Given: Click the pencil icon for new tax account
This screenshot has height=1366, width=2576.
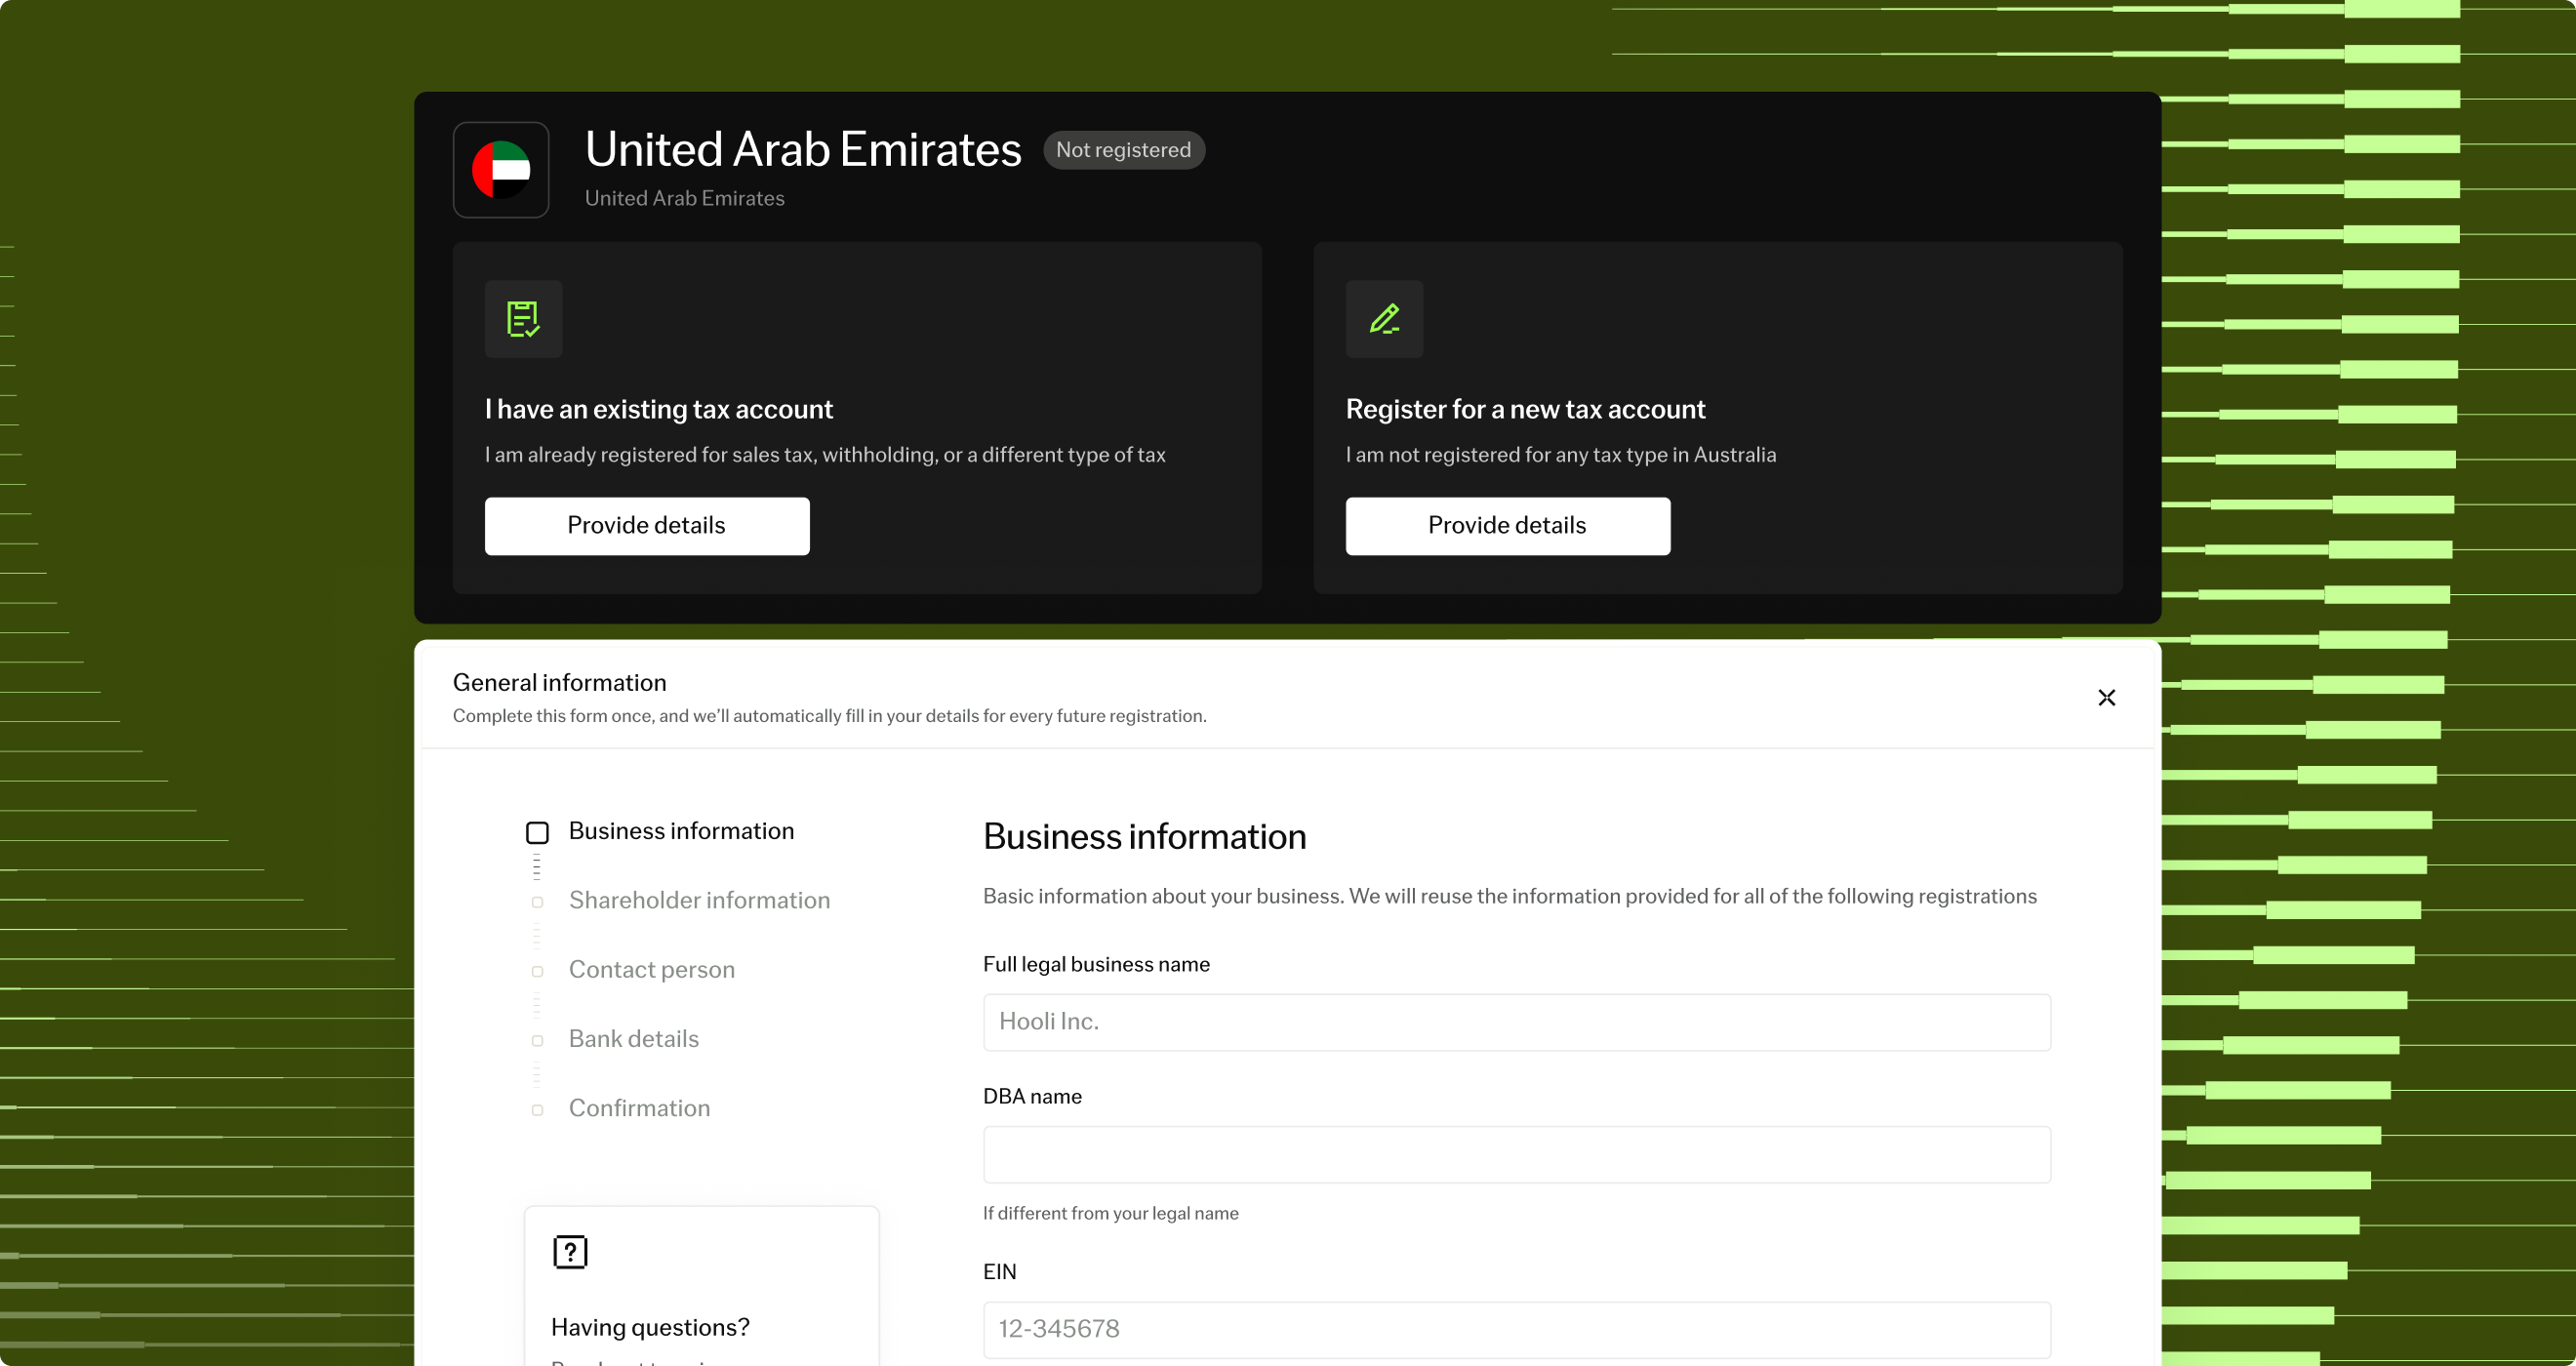Looking at the screenshot, I should coord(1384,319).
